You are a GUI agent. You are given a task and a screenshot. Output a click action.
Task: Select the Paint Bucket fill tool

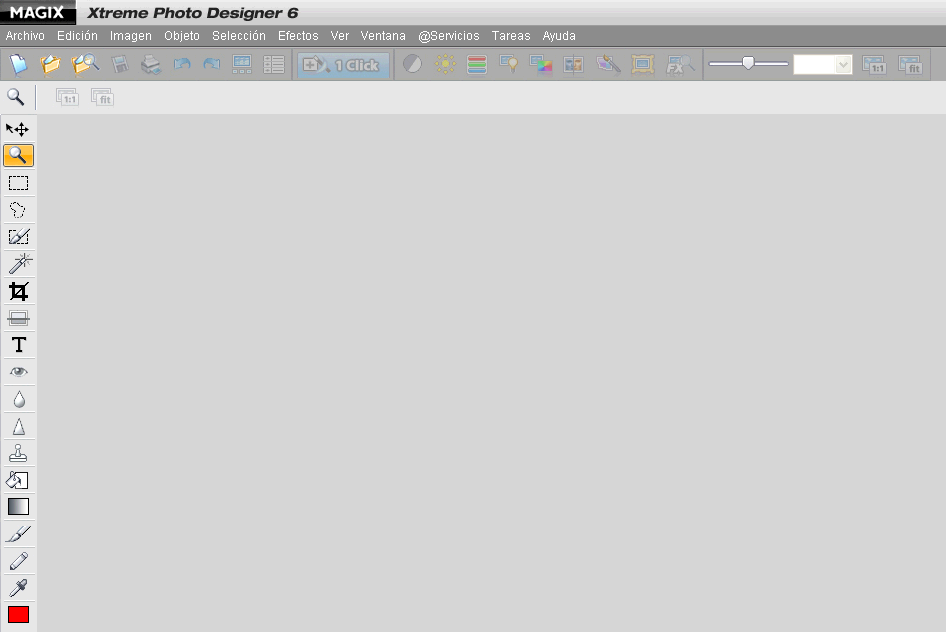pyautogui.click(x=18, y=480)
